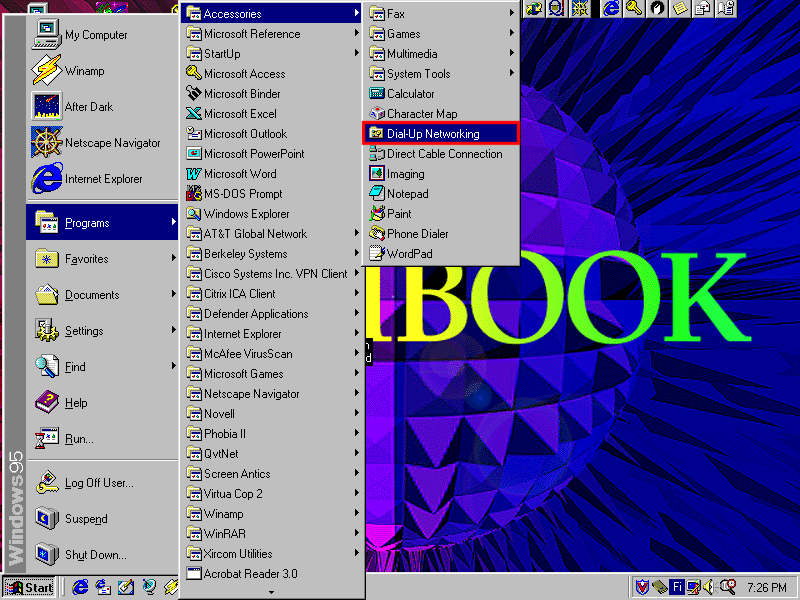The image size is (800, 600).
Task: Open Phone Dialer
Action: pos(441,234)
